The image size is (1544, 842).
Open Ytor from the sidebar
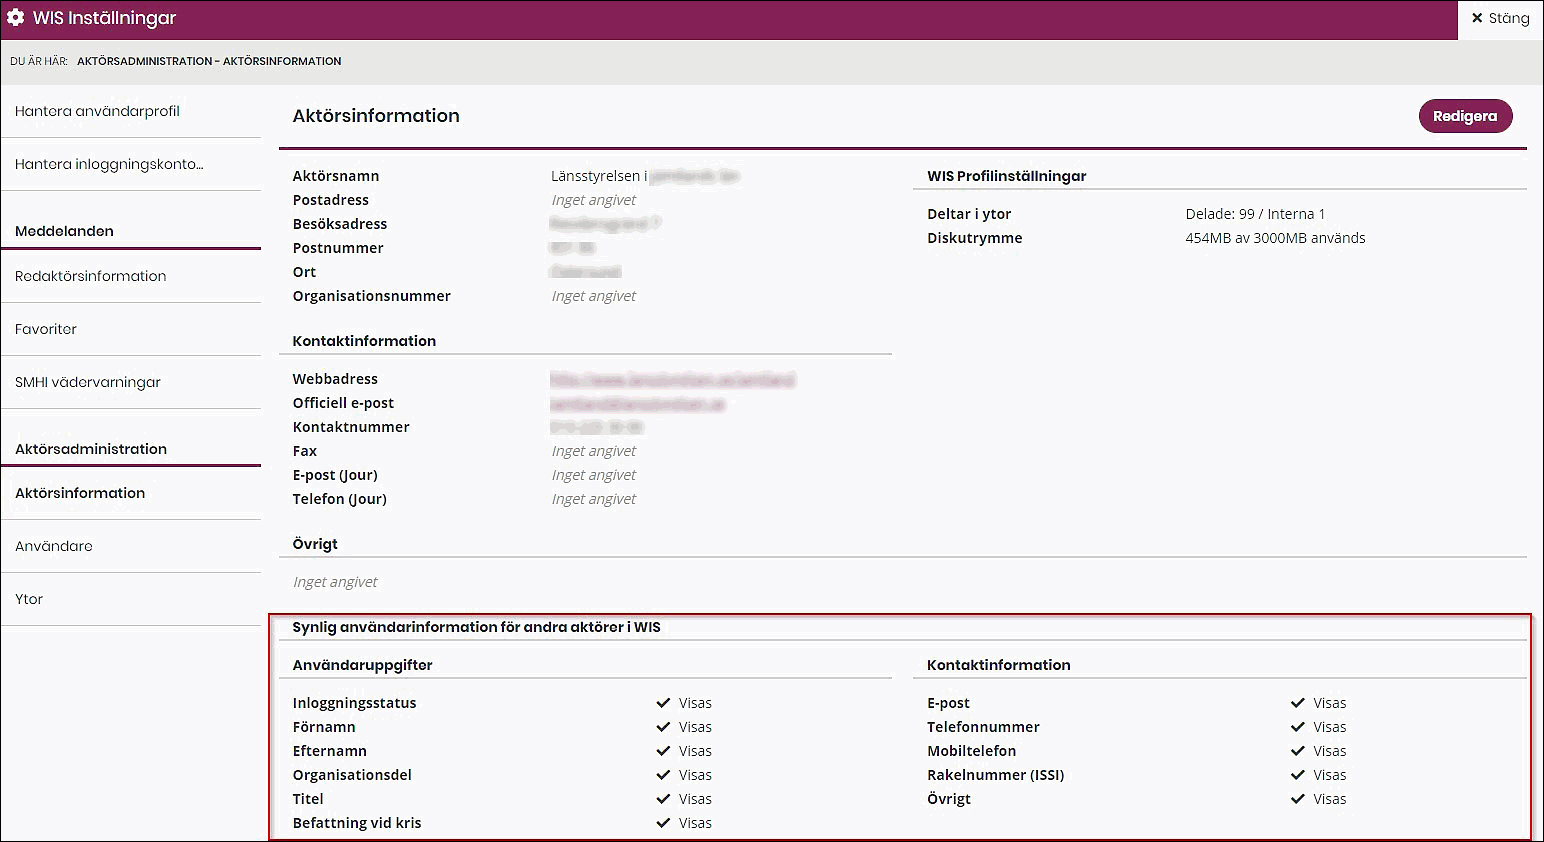pyautogui.click(x=29, y=599)
